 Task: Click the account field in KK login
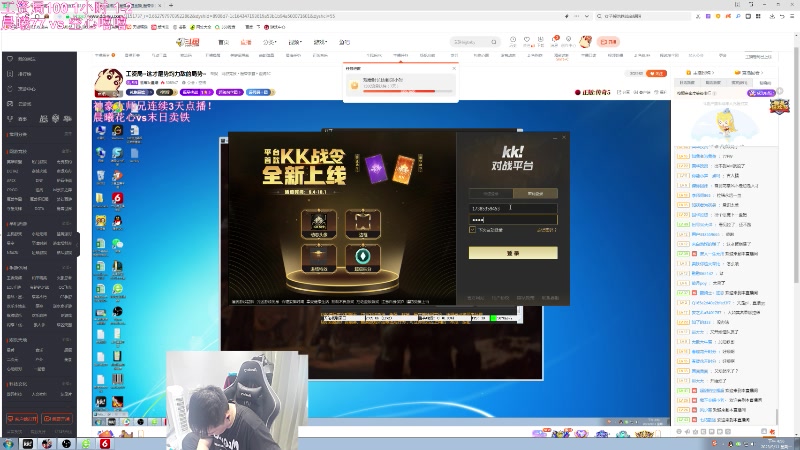(513, 208)
